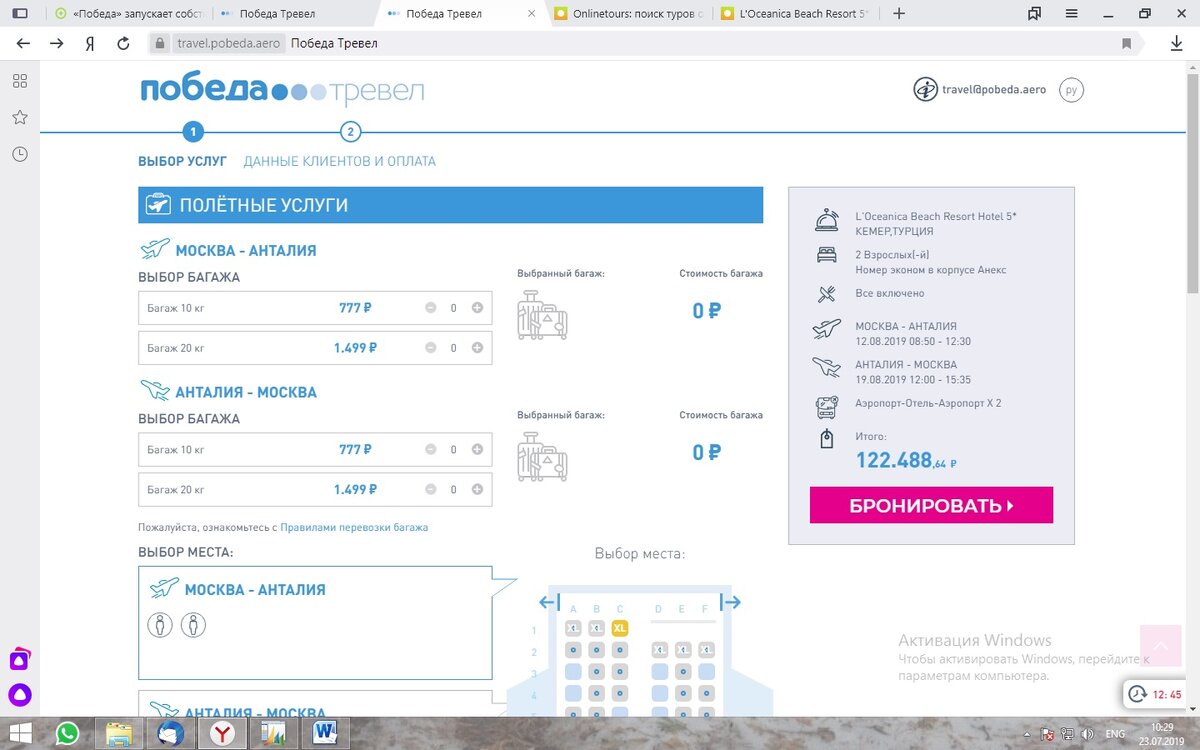1200x750 pixels.
Task: Click the БРОНИРОВАТЬ booking button
Action: [x=931, y=505]
